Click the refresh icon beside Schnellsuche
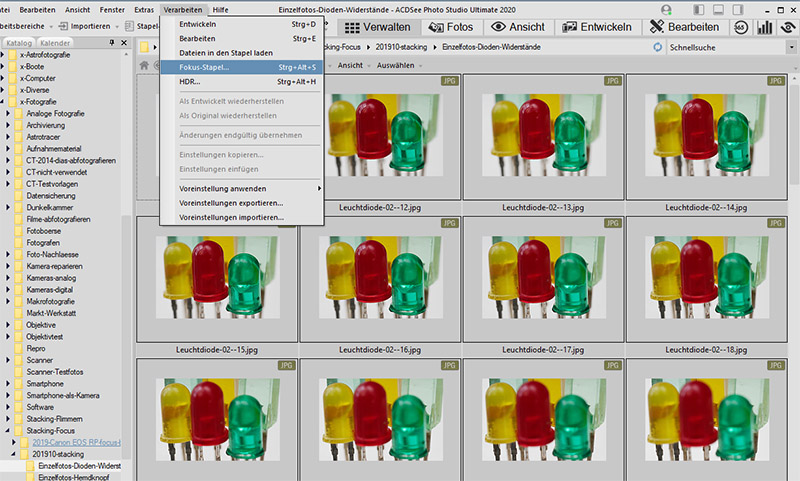This screenshot has width=800, height=481. [657, 47]
